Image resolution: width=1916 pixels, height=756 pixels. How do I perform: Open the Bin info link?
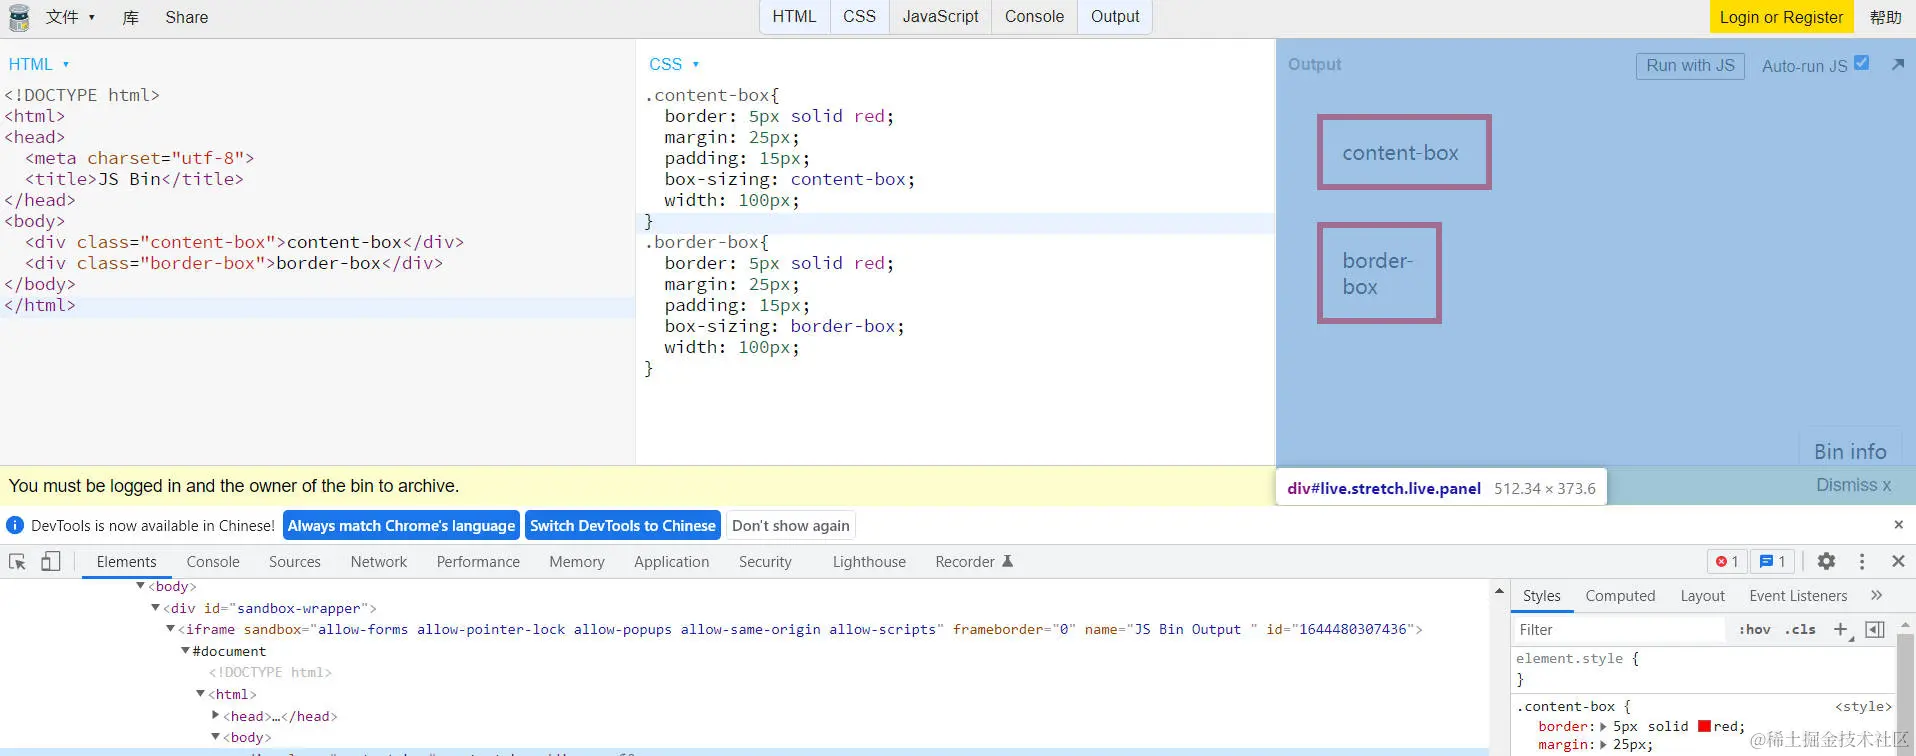pyautogui.click(x=1850, y=452)
